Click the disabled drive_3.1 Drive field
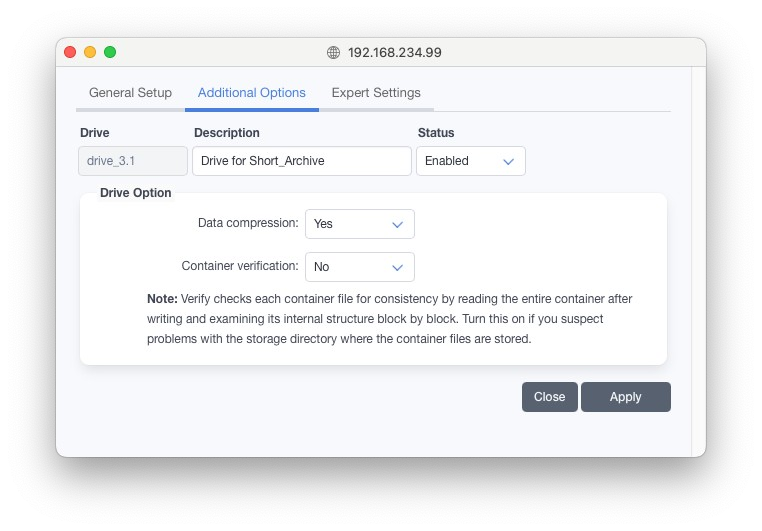This screenshot has width=762, height=531. click(133, 161)
